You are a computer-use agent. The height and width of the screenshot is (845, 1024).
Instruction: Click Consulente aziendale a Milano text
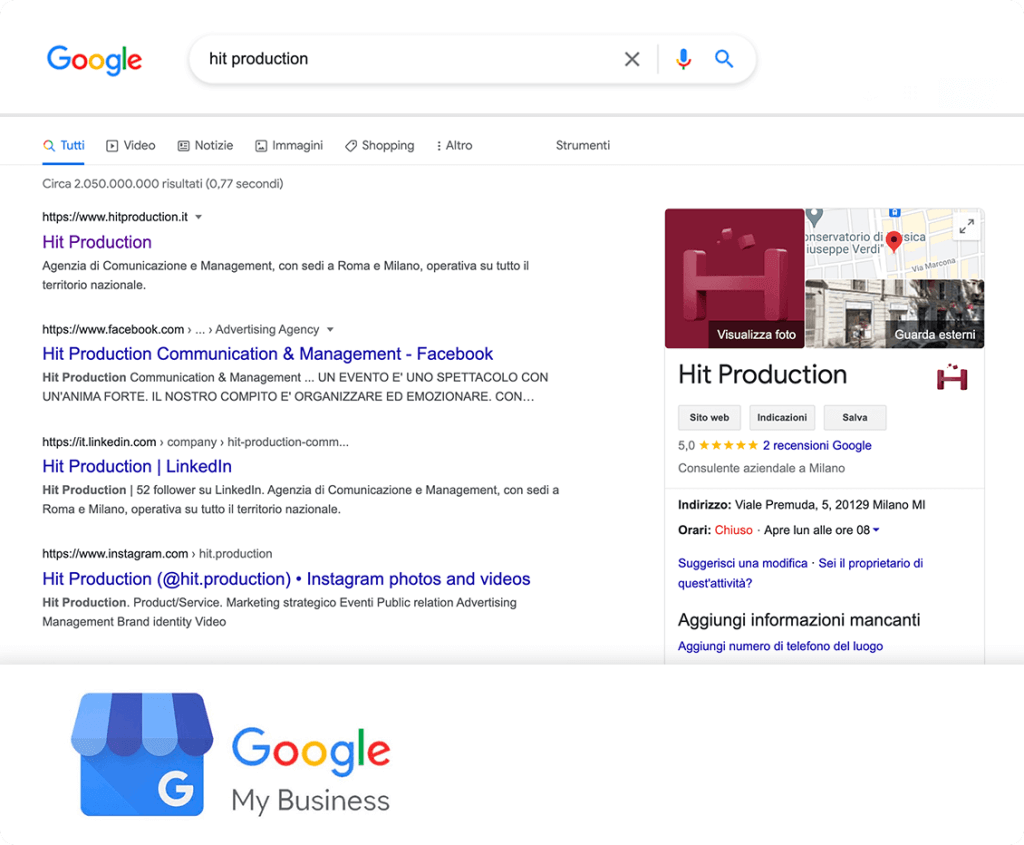click(761, 468)
